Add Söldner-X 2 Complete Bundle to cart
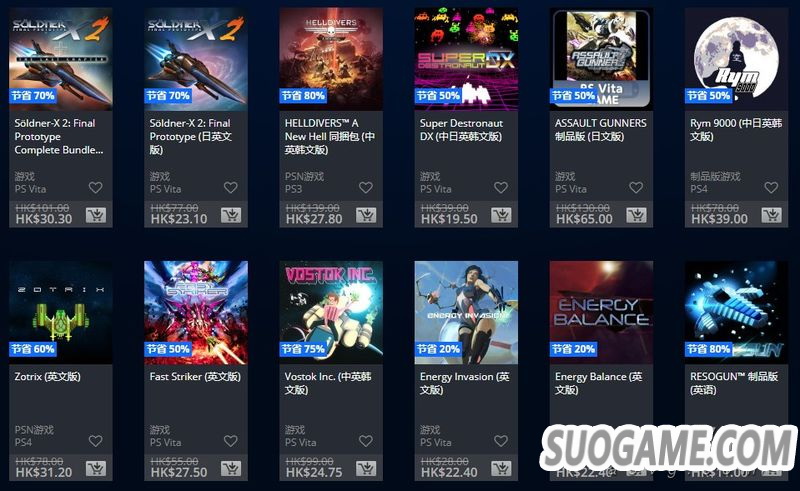The width and height of the screenshot is (800, 491). click(96, 215)
